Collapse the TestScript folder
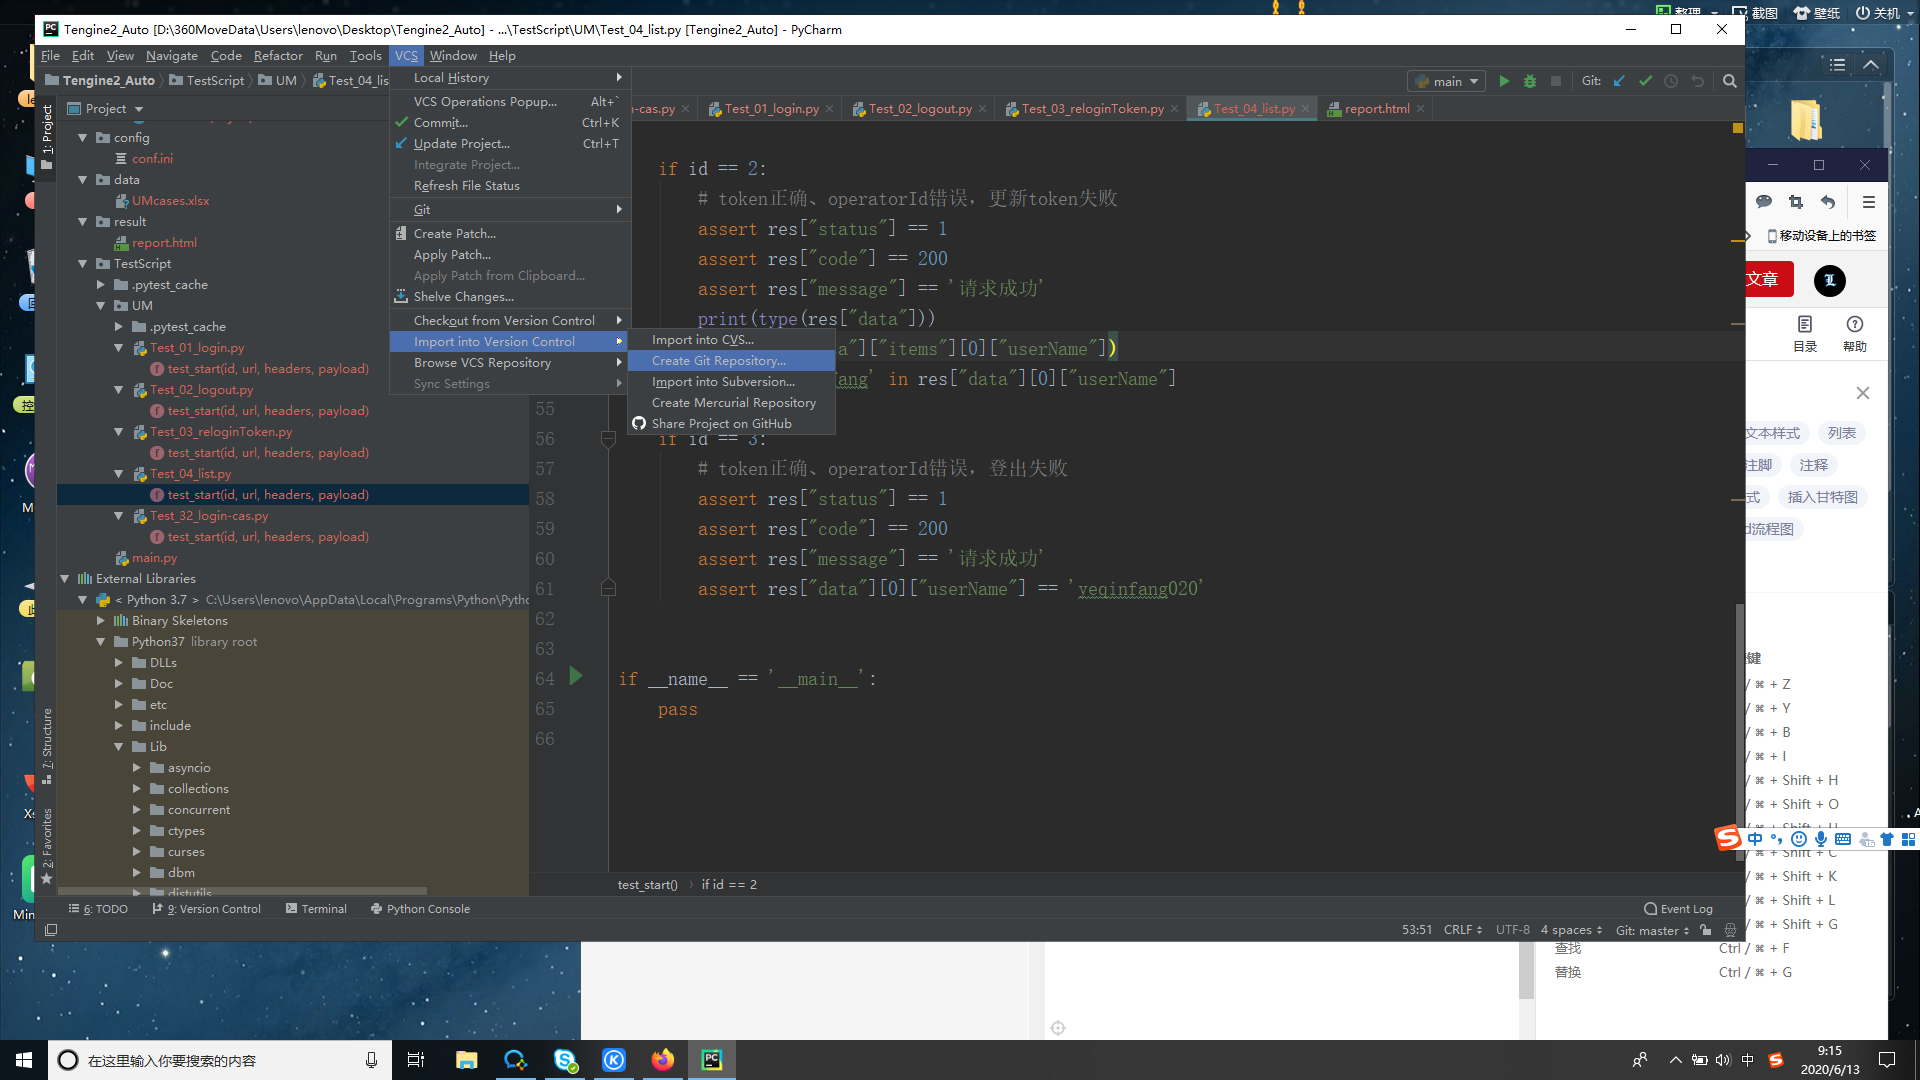This screenshot has height=1080, width=1920. tap(83, 264)
